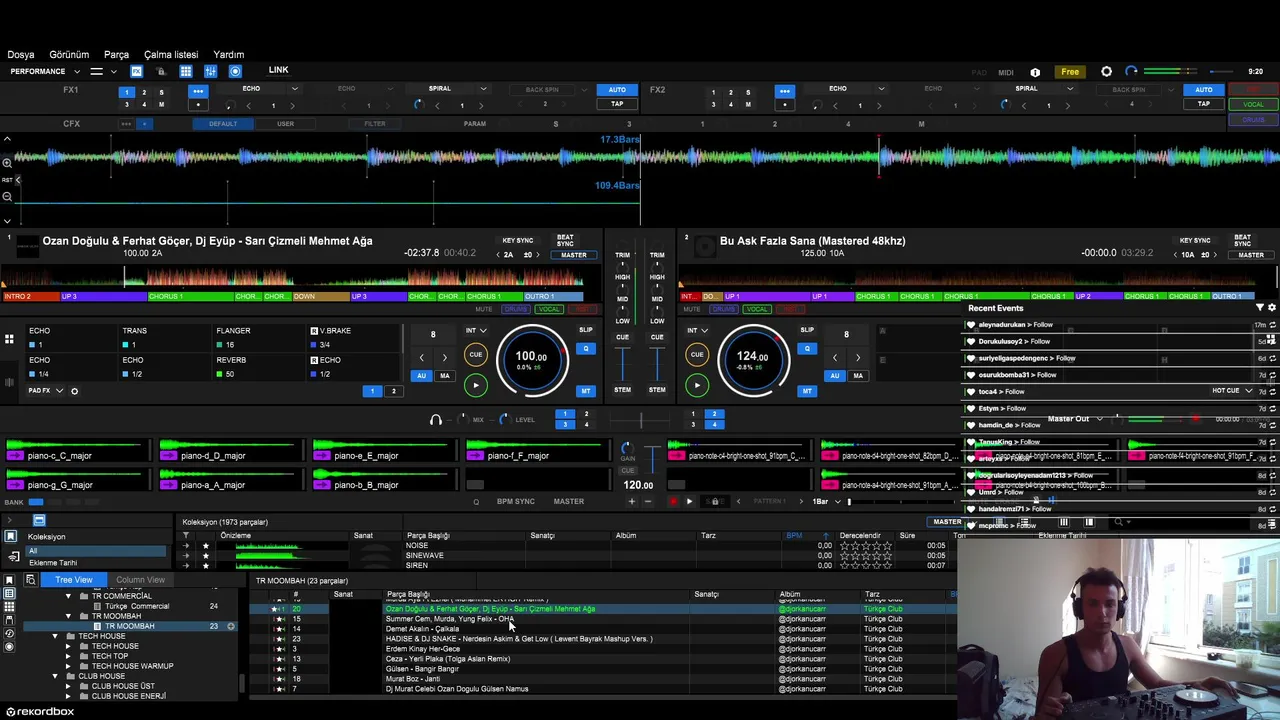Open the Dosya menu

[x=21, y=55]
